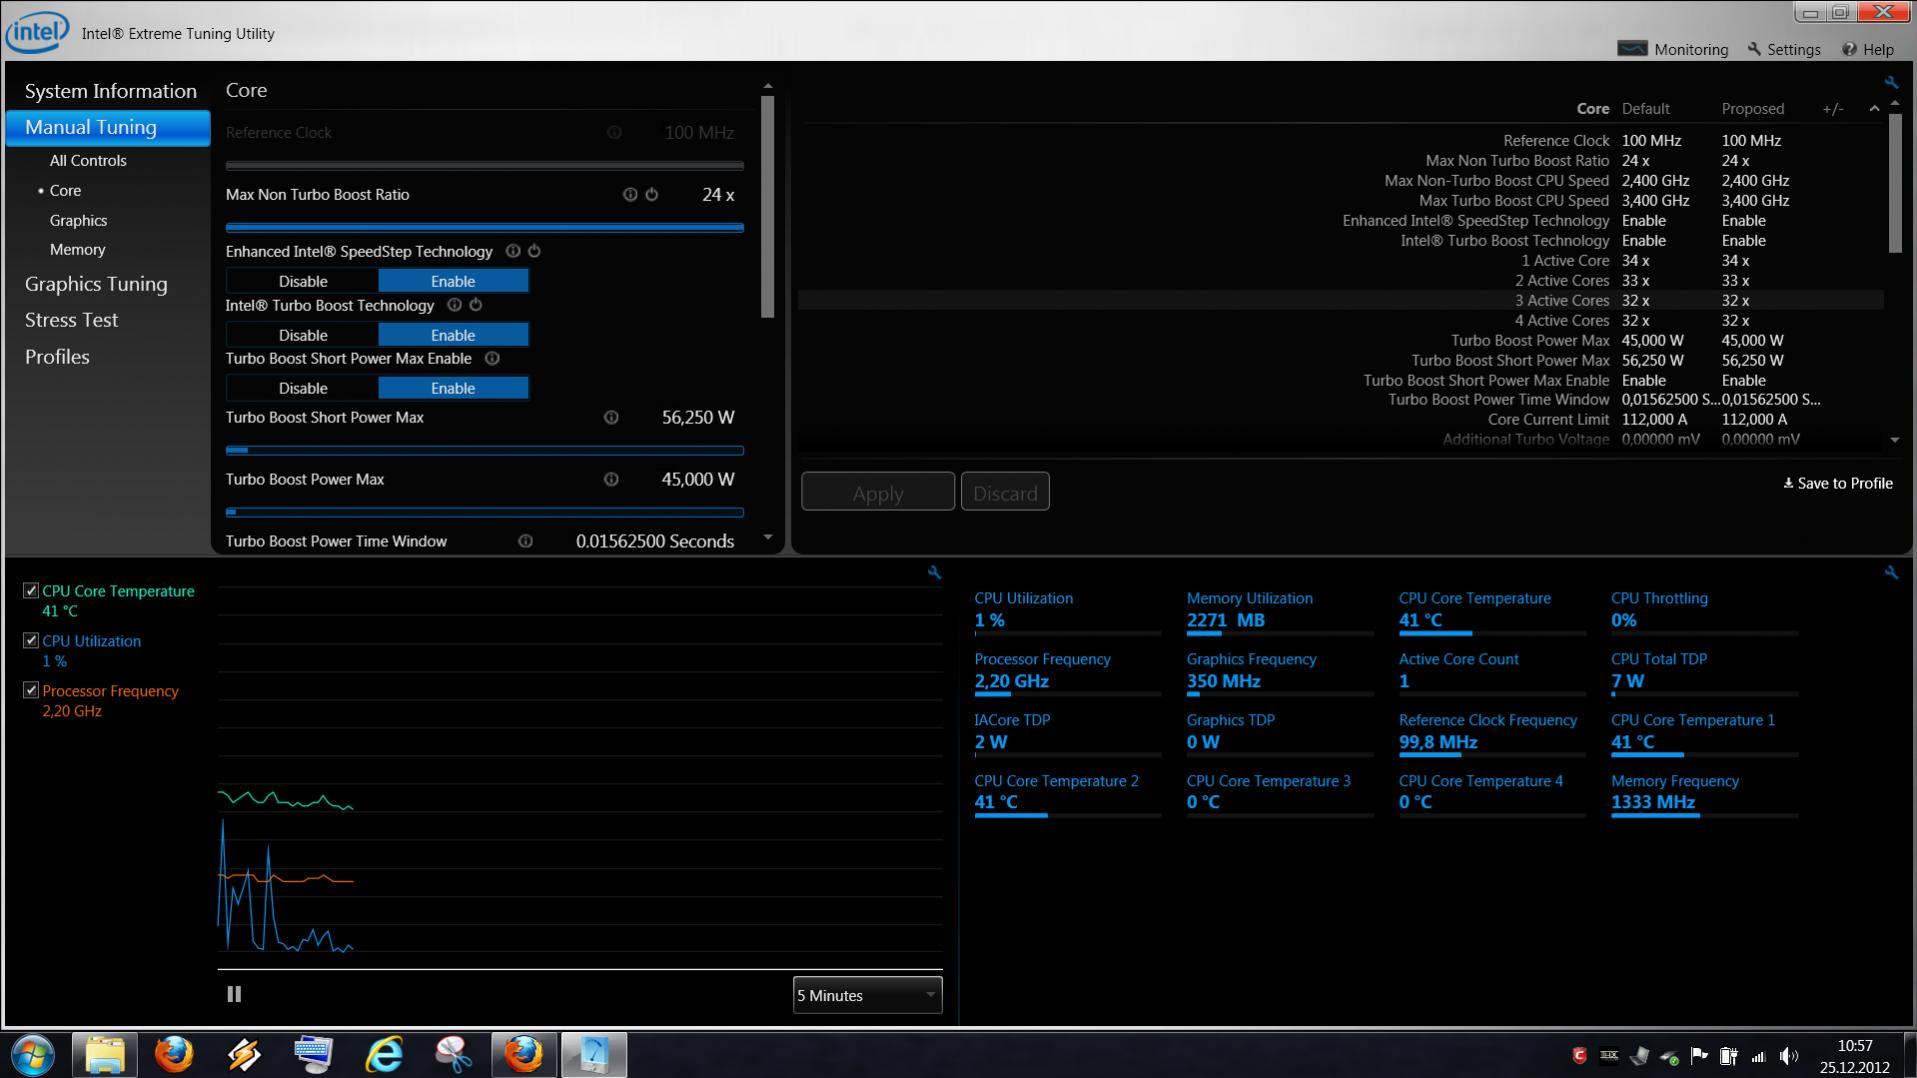
Task: Uncheck CPU Utilization graph checkbox
Action: 31,641
